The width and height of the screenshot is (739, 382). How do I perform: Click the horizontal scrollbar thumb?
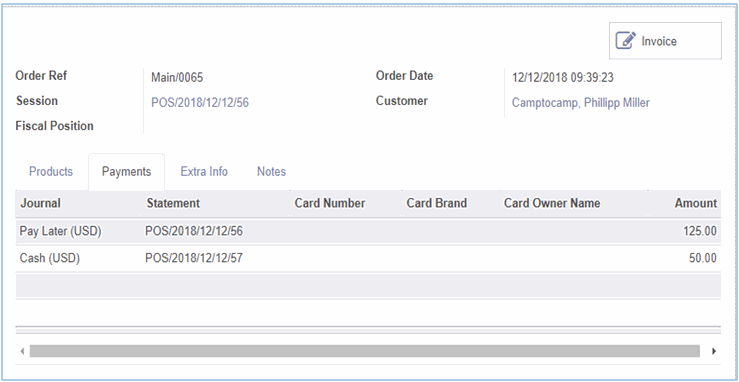pyautogui.click(x=364, y=351)
